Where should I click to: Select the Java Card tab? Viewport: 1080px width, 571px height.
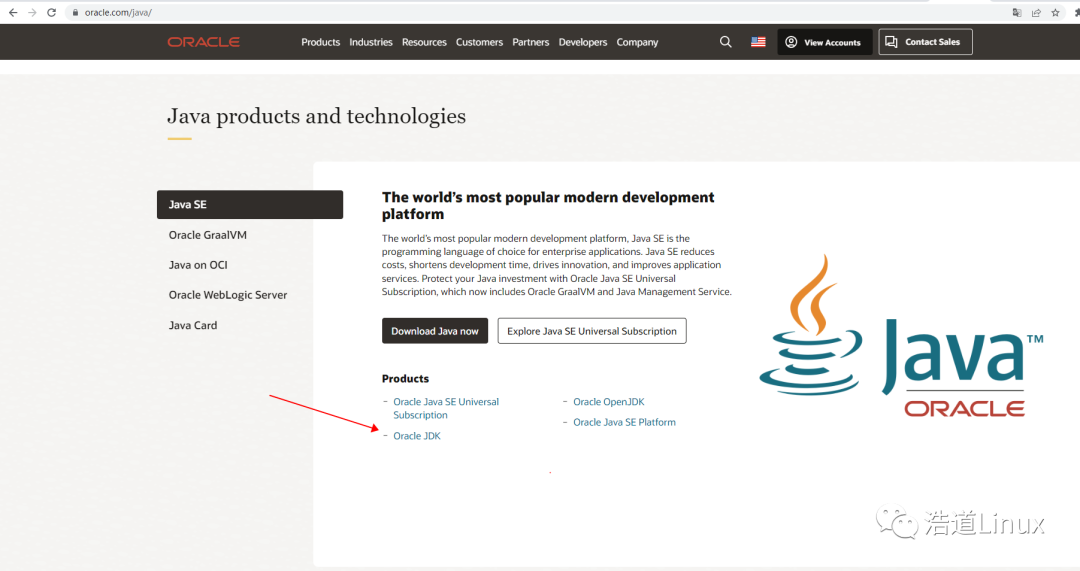click(x=193, y=325)
